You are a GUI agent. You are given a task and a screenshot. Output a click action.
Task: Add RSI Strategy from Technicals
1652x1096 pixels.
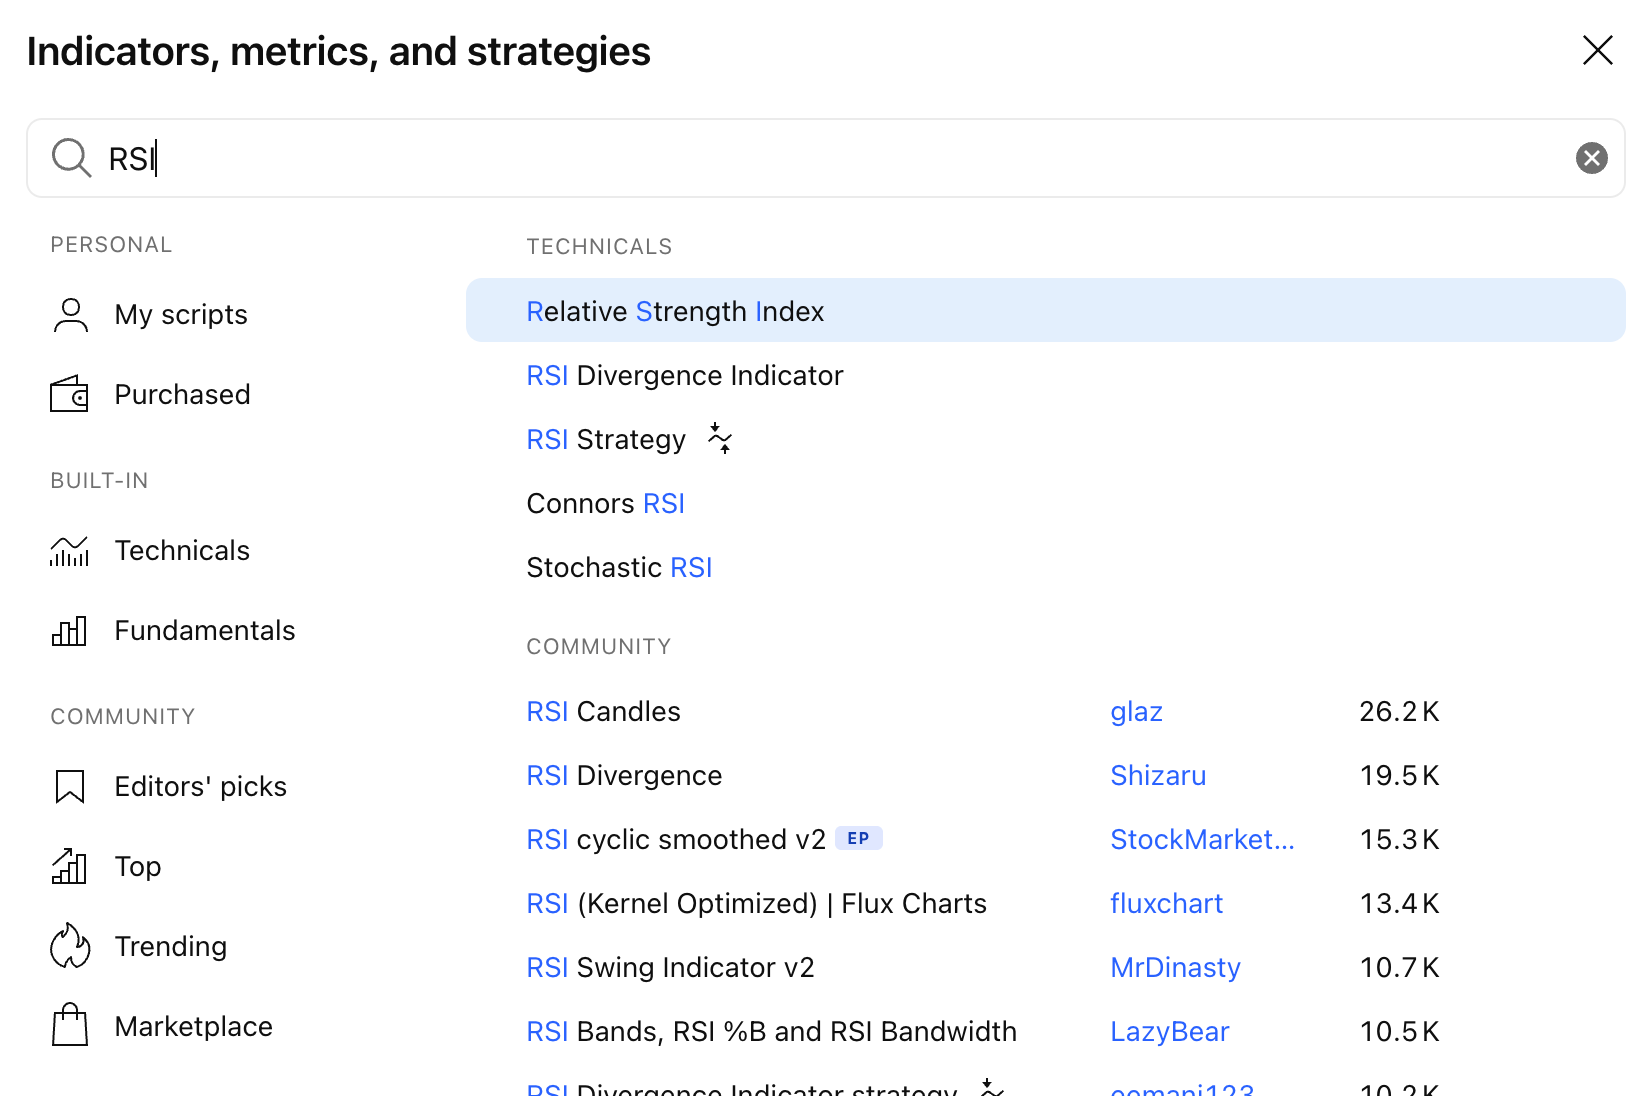1045,439
